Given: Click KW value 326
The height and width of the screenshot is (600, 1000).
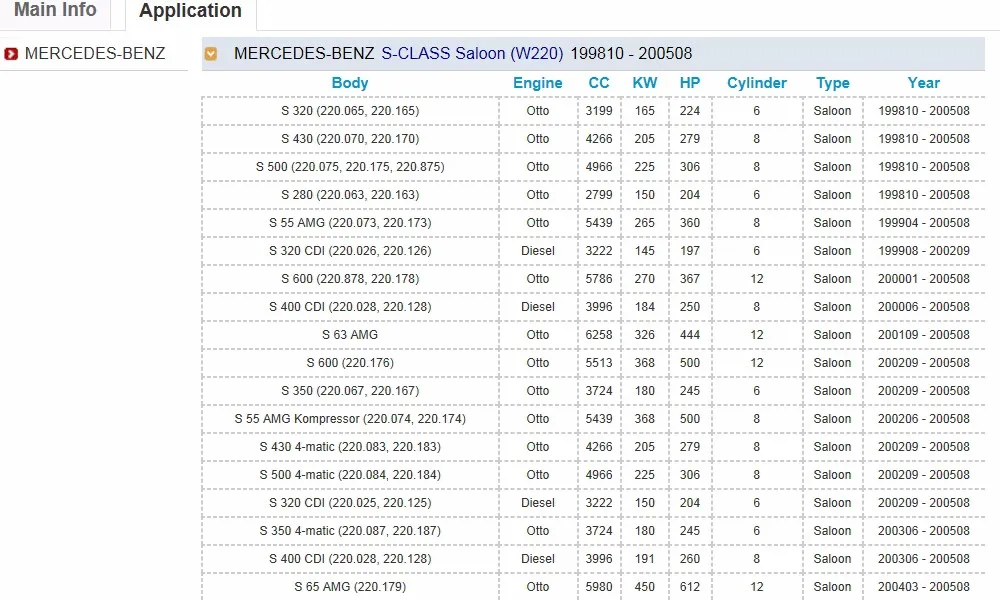Looking at the screenshot, I should [645, 335].
